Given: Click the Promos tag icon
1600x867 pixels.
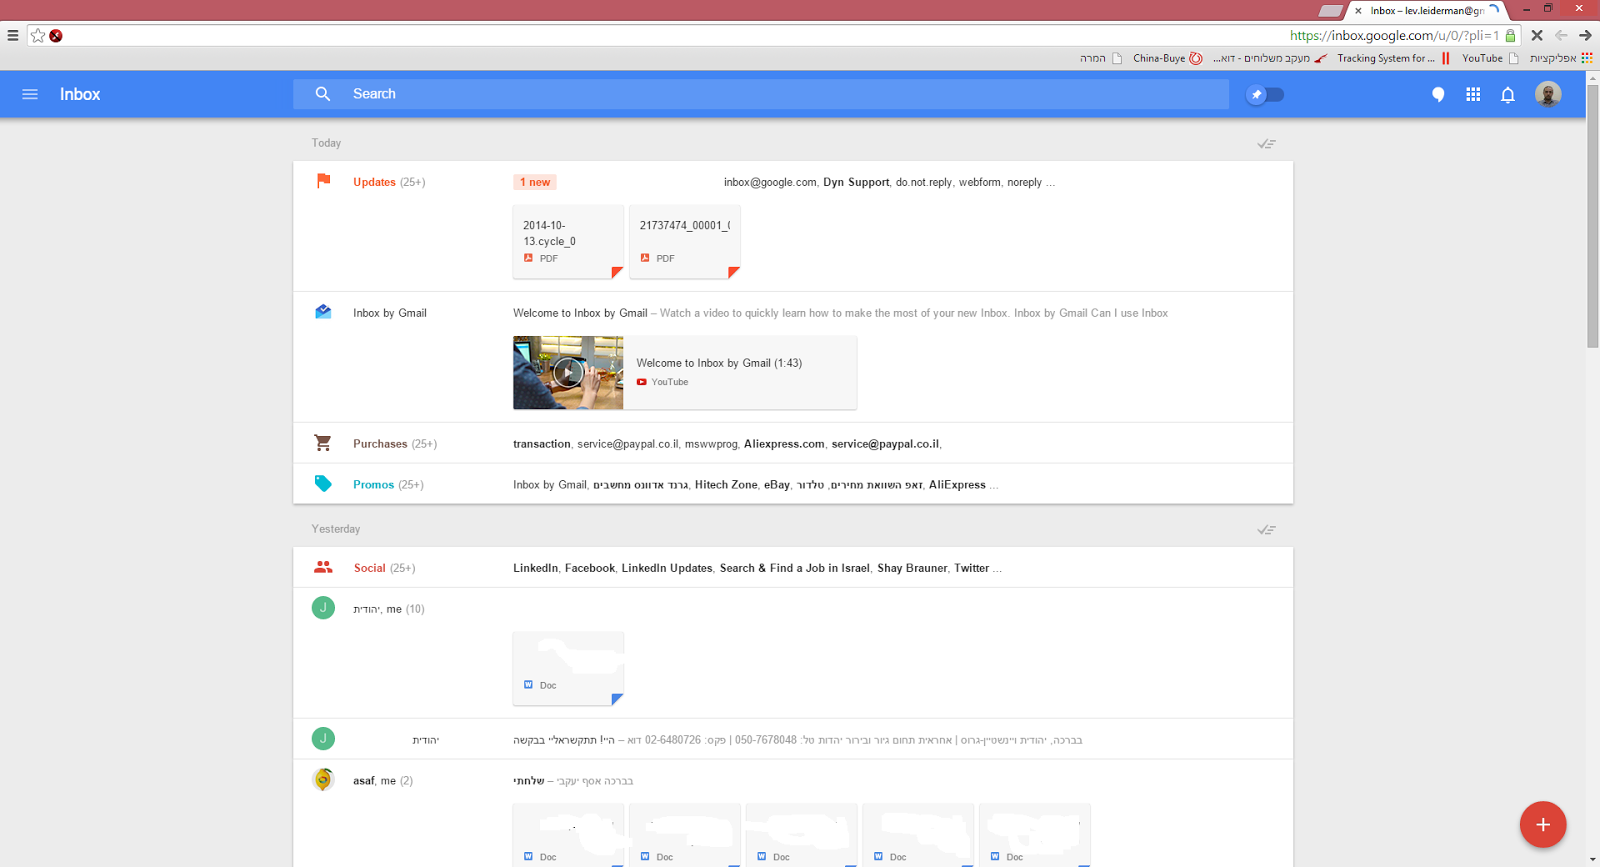Looking at the screenshot, I should coord(323,484).
